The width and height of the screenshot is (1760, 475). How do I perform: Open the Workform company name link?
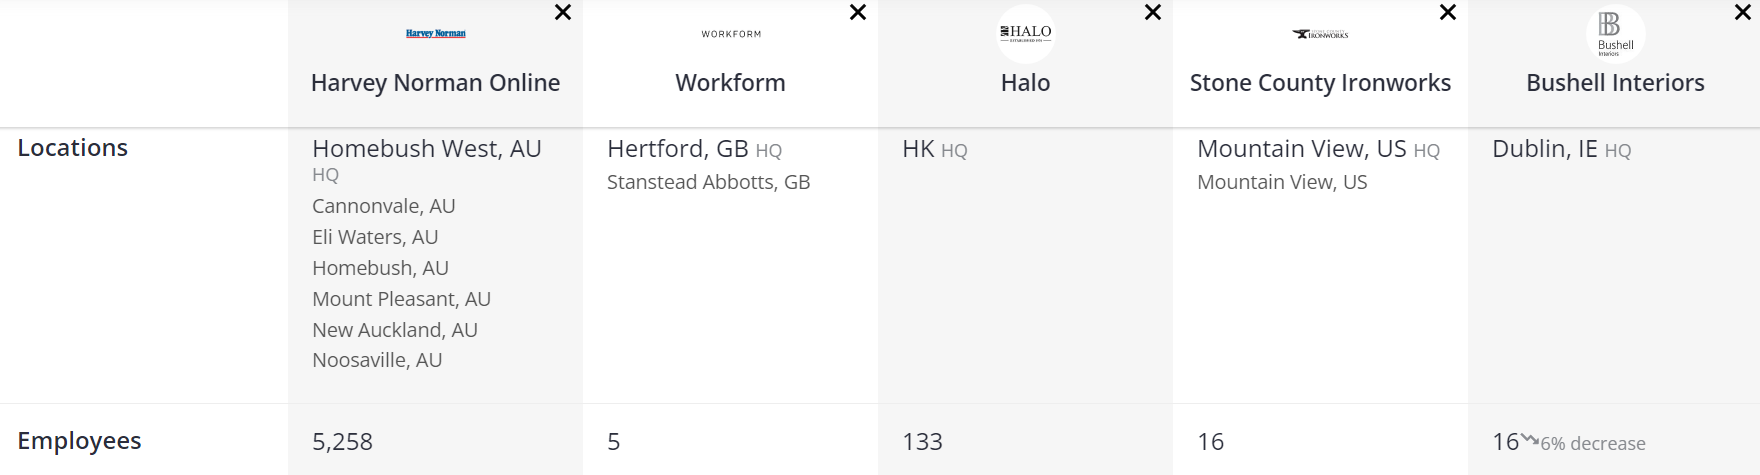[x=731, y=83]
